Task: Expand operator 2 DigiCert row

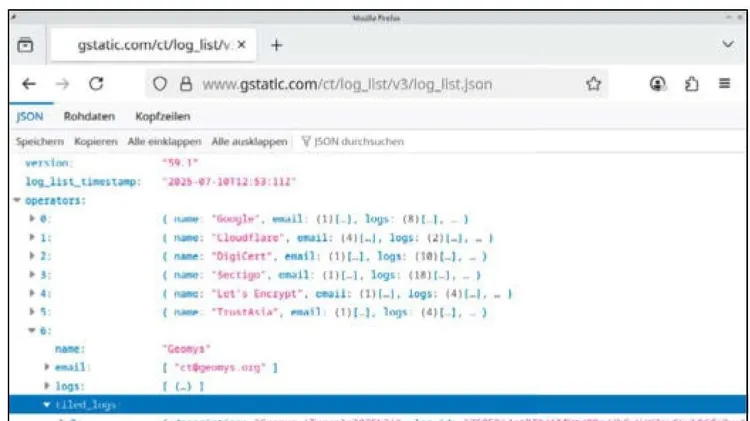Action: click(x=32, y=256)
